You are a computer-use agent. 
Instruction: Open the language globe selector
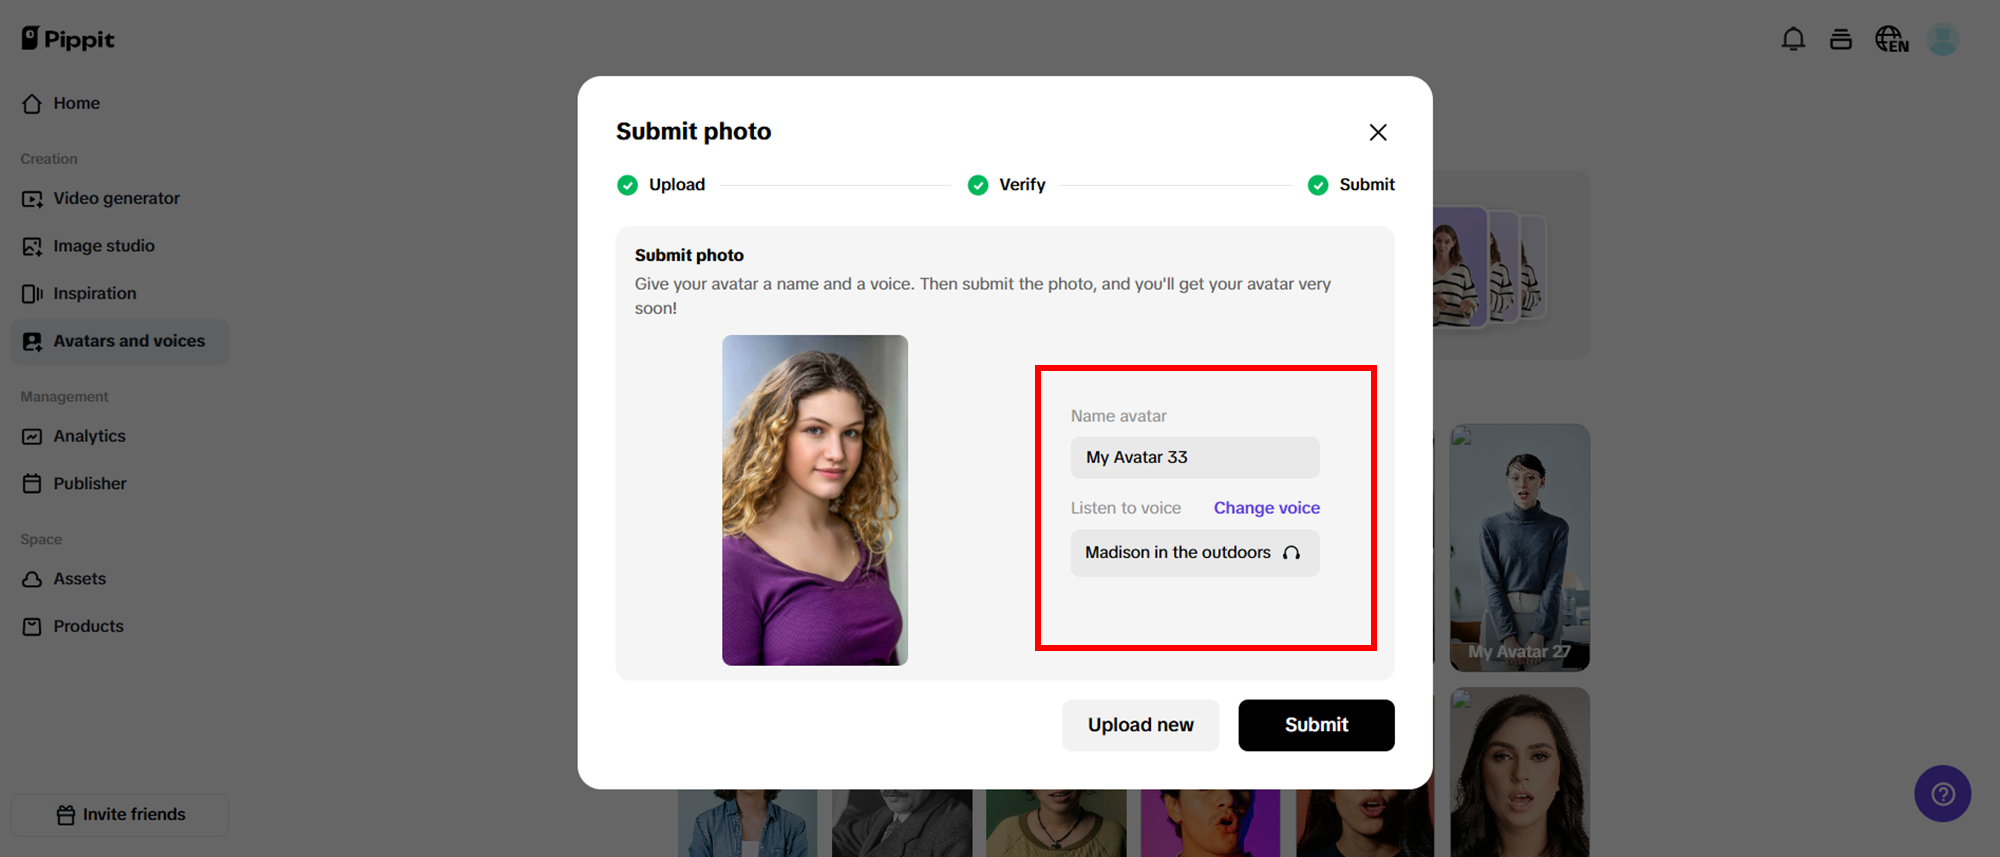point(1891,39)
